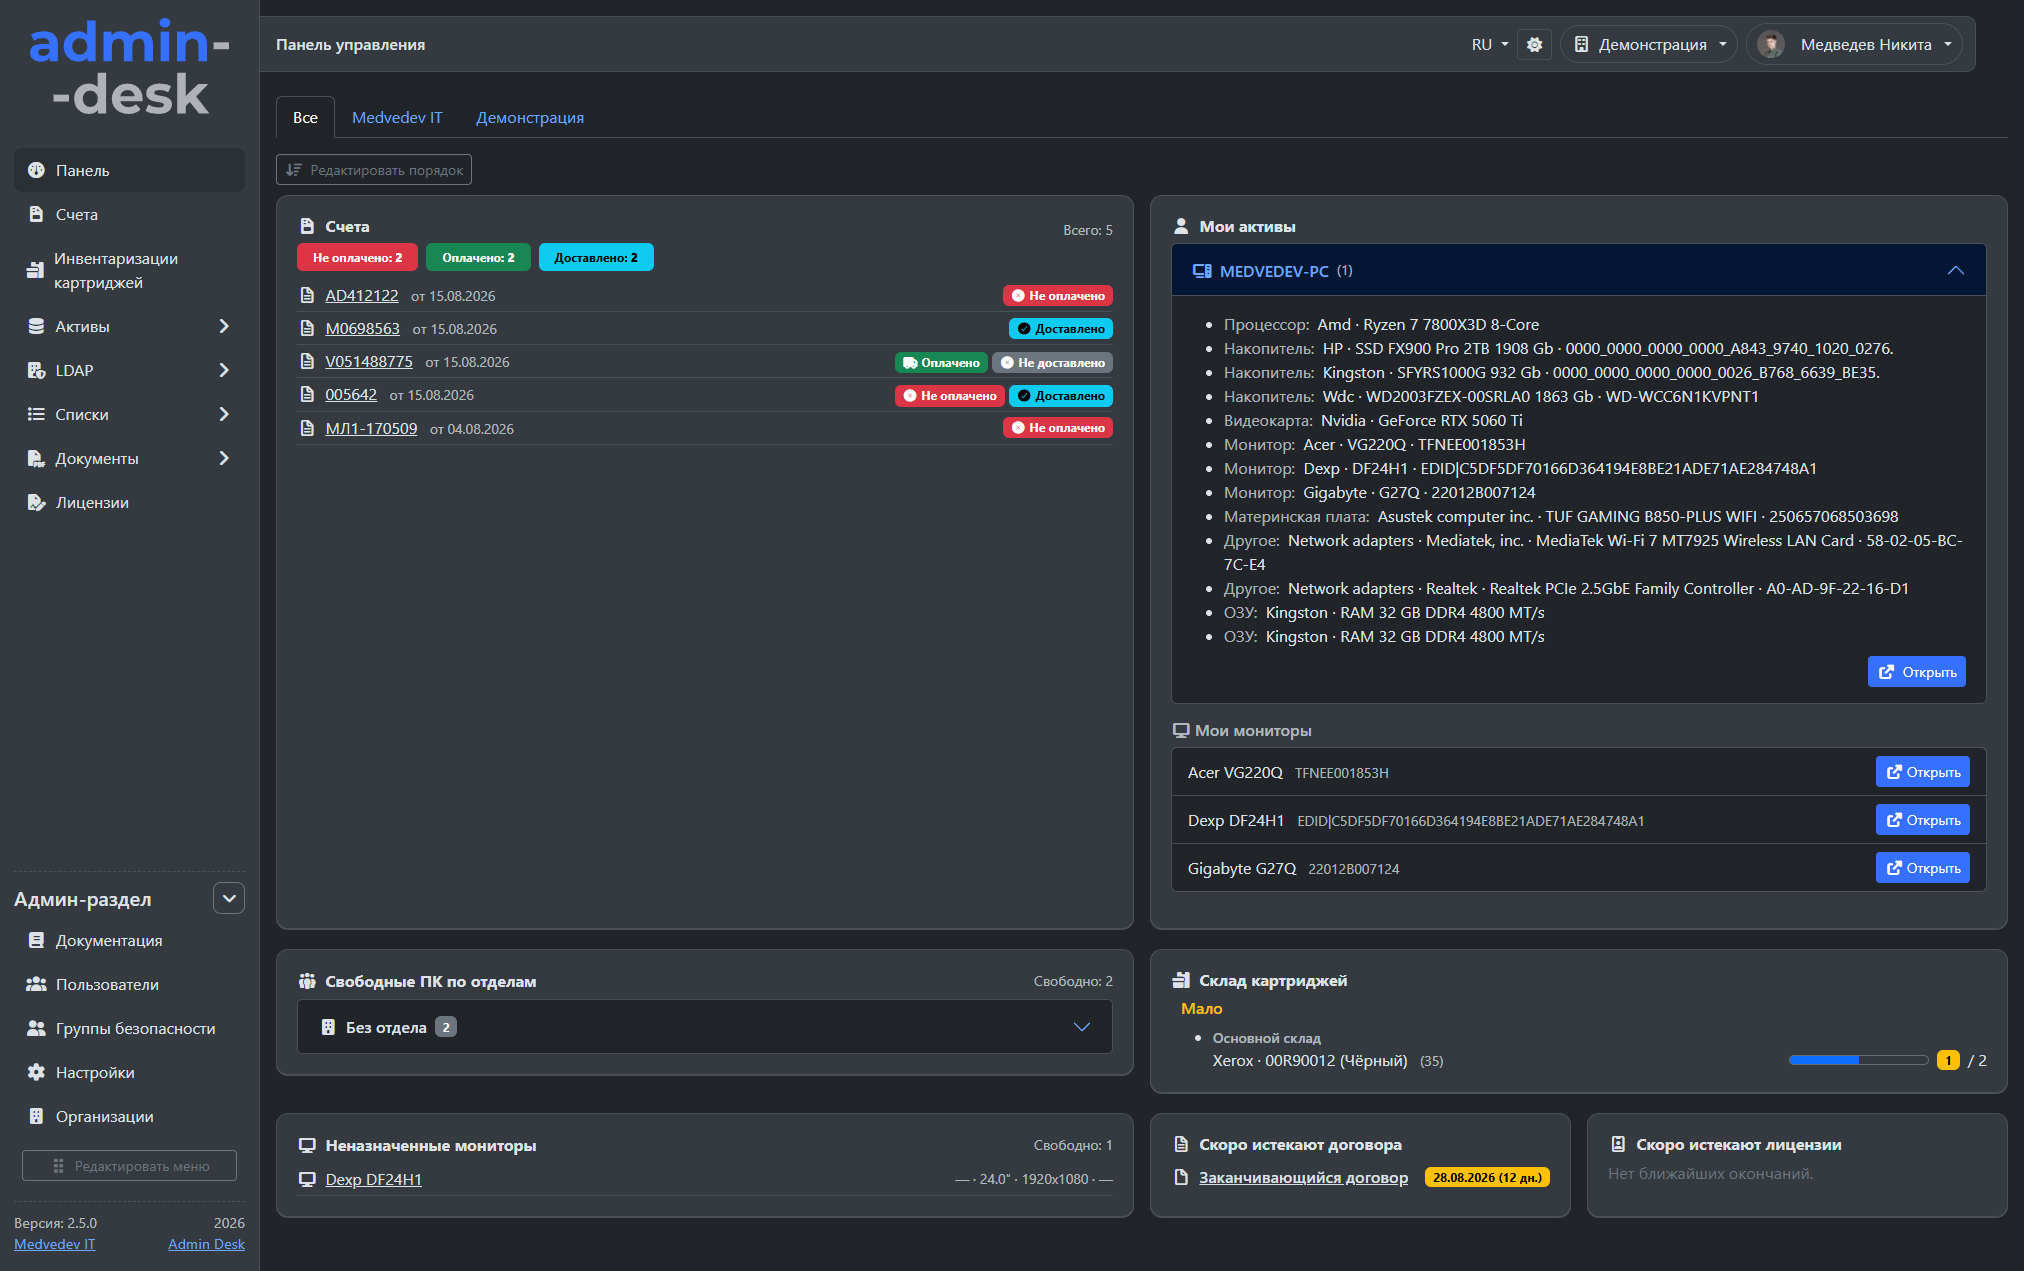Open Медведев Никита user menu
The image size is (2024, 1271).
pyautogui.click(x=1855, y=44)
